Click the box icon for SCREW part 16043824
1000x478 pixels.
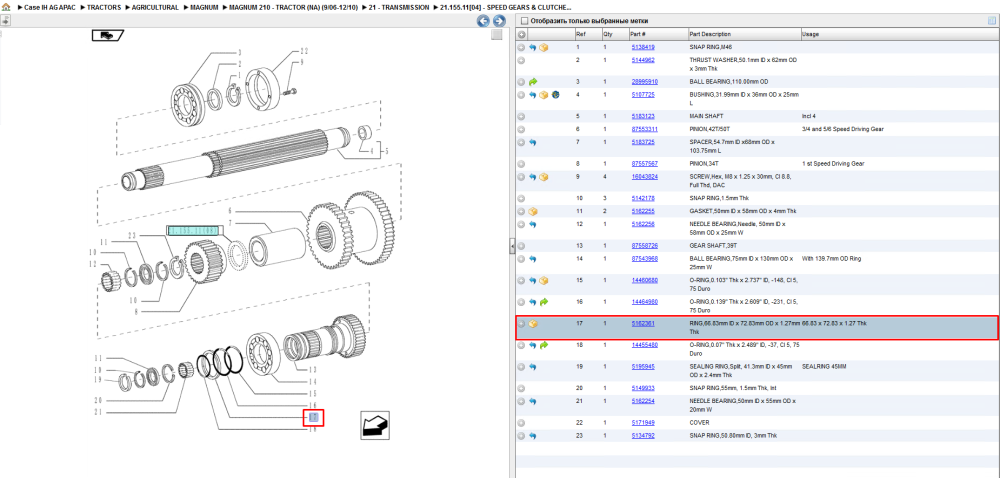(544, 177)
